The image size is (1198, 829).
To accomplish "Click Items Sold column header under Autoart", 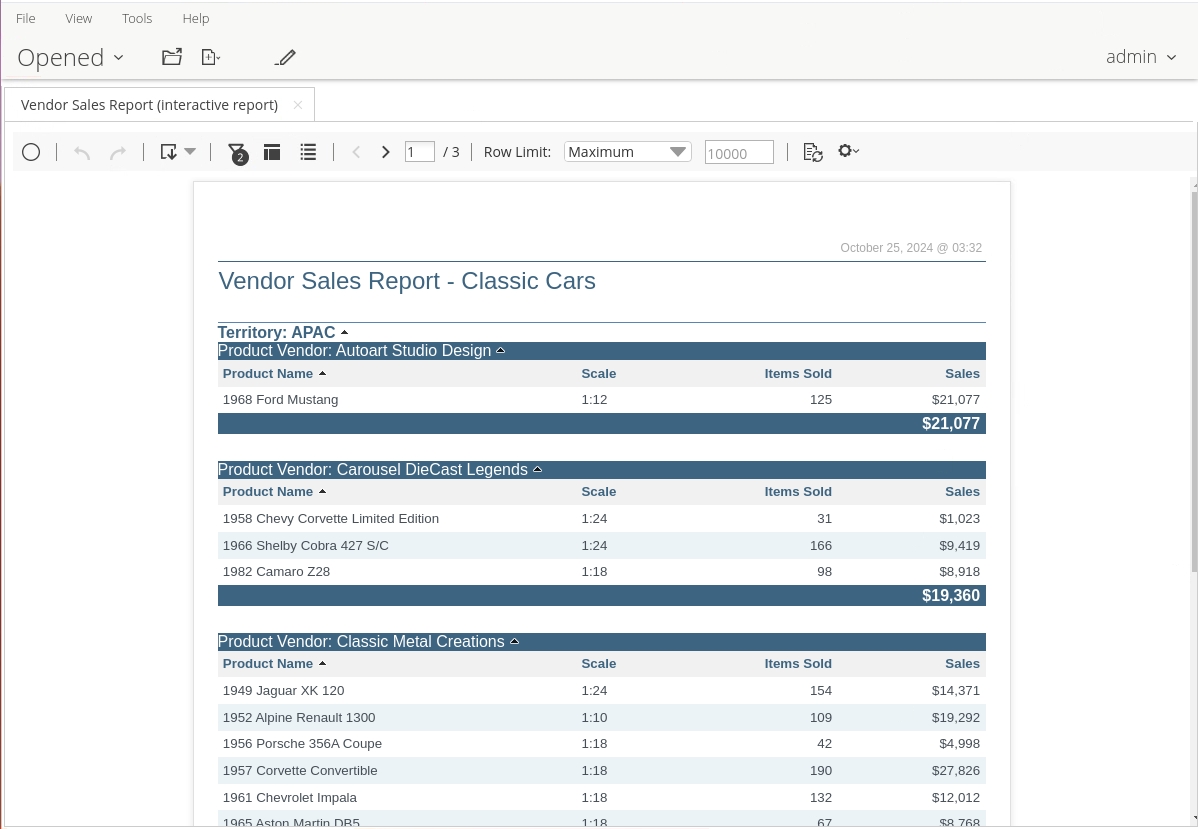I will click(797, 373).
